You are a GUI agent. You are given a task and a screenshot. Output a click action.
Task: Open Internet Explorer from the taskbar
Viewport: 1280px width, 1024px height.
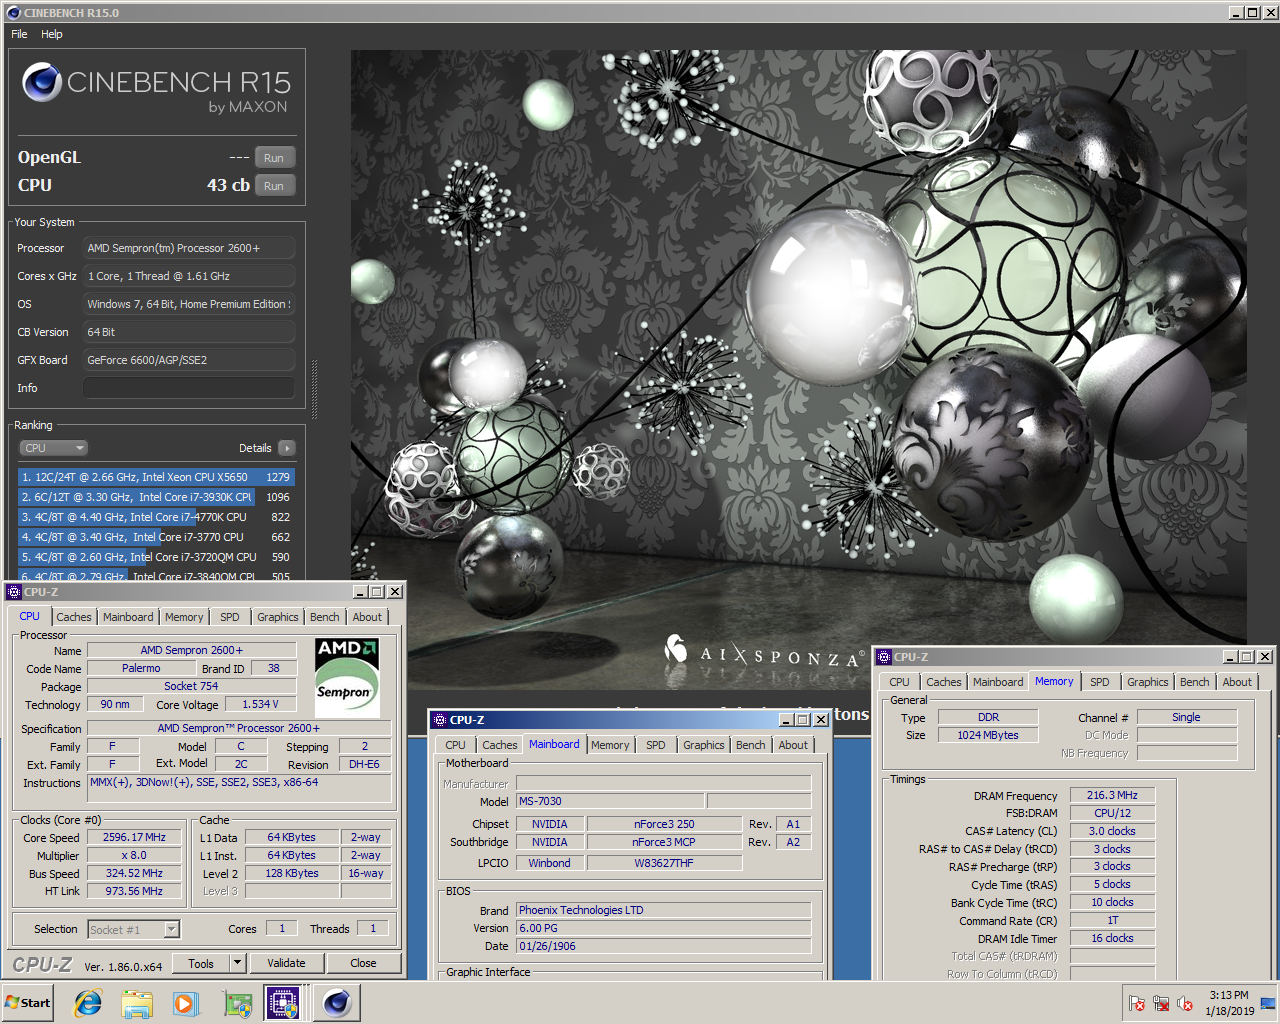(x=88, y=1003)
